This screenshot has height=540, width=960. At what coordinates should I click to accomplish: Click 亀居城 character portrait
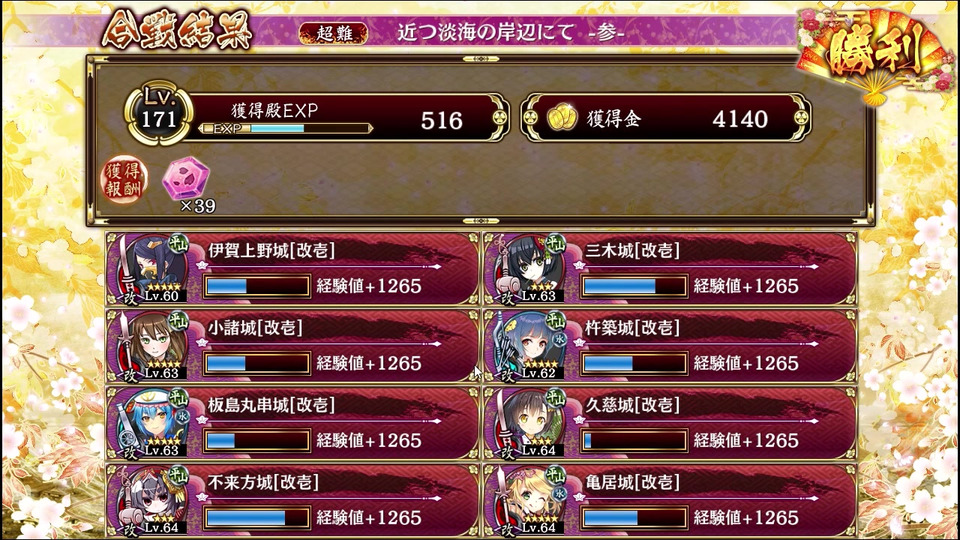click(529, 500)
